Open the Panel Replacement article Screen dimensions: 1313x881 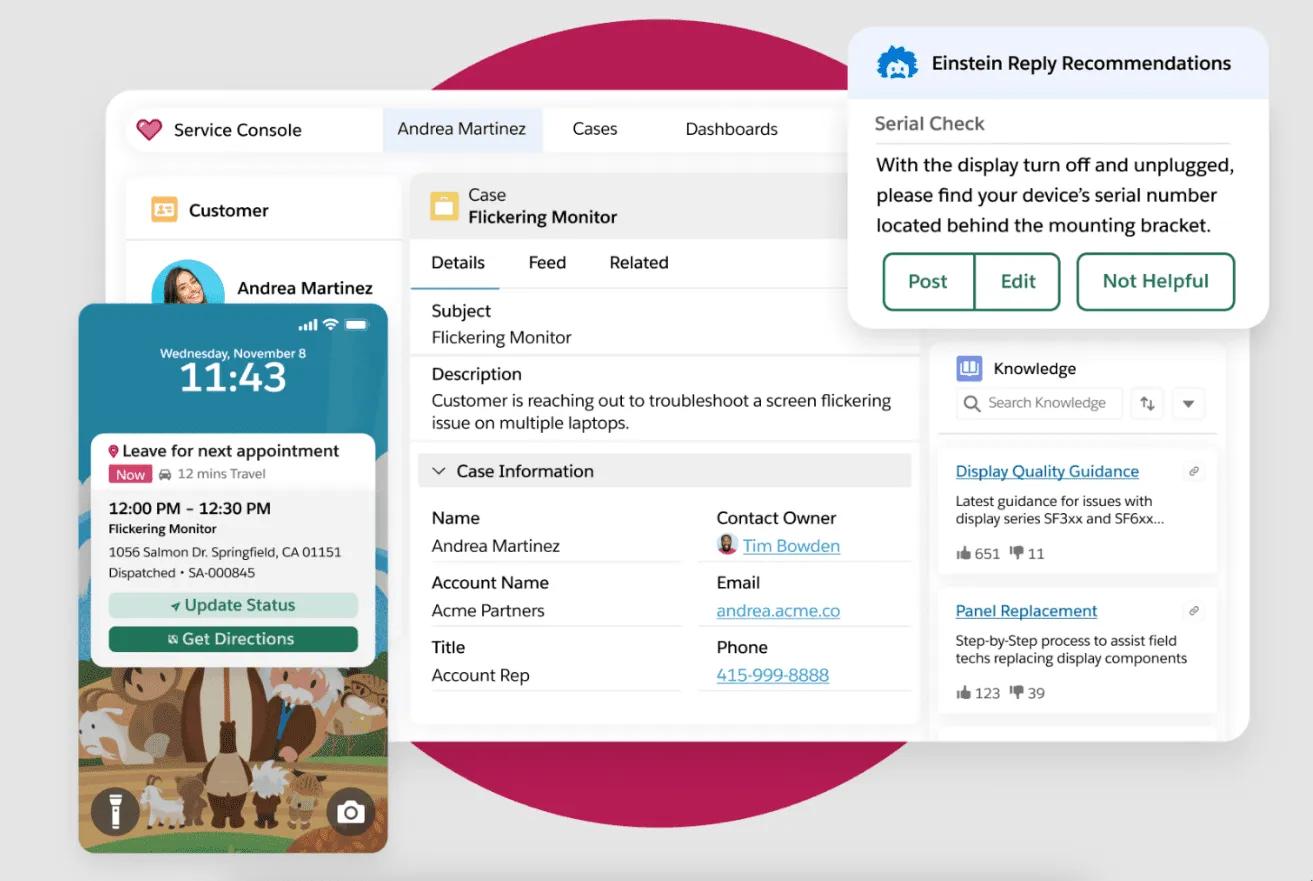(x=1026, y=611)
